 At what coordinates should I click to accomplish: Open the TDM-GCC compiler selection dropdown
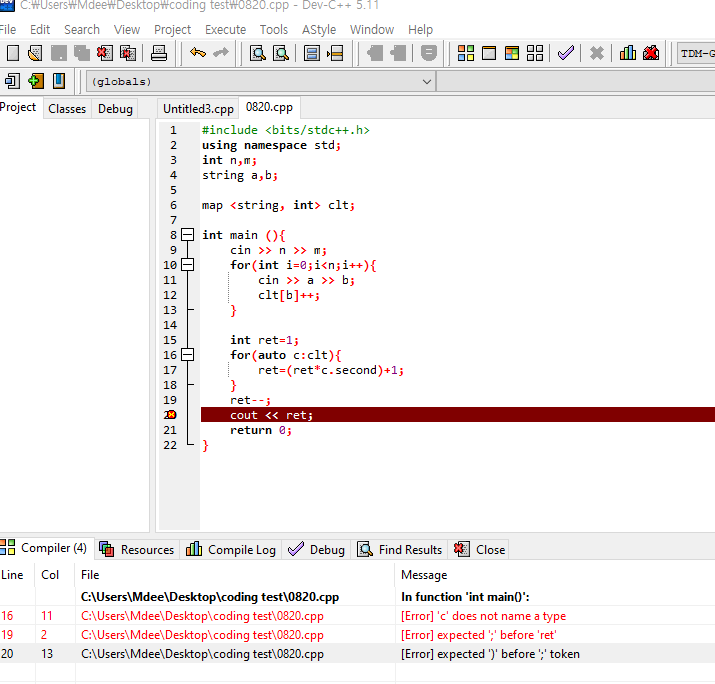[x=696, y=53]
